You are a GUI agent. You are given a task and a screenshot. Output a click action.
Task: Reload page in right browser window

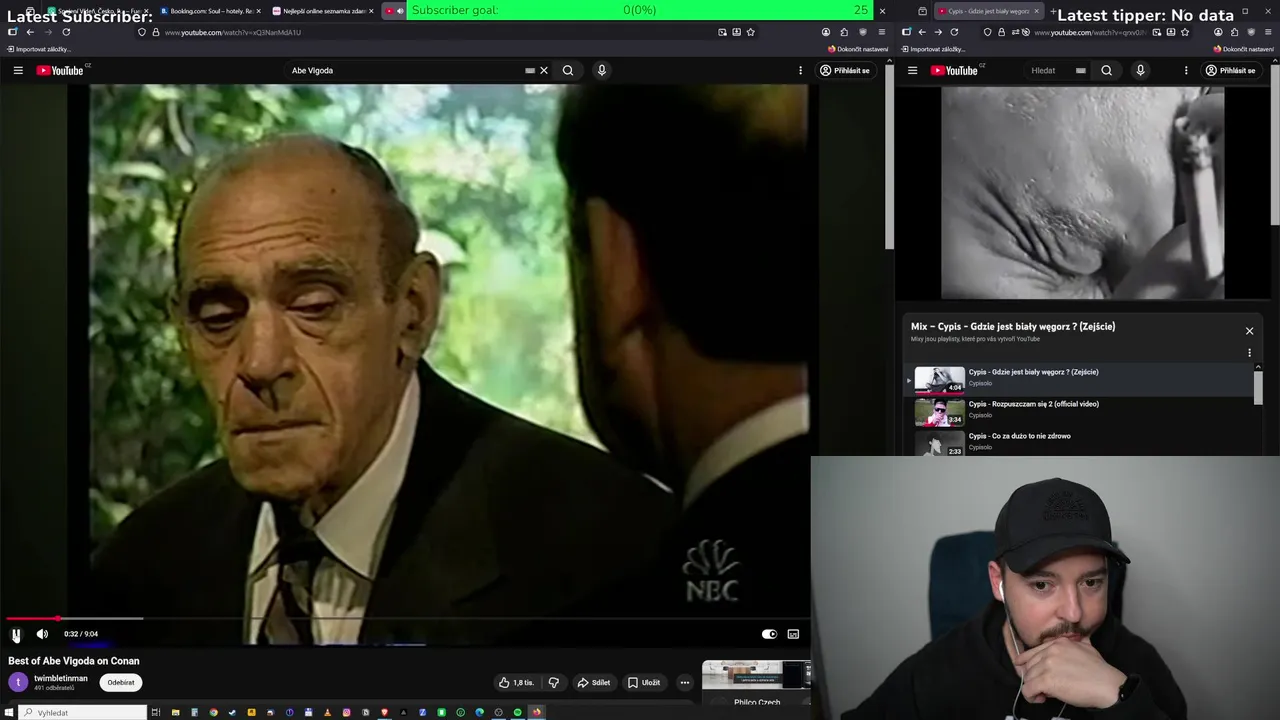coord(954,32)
